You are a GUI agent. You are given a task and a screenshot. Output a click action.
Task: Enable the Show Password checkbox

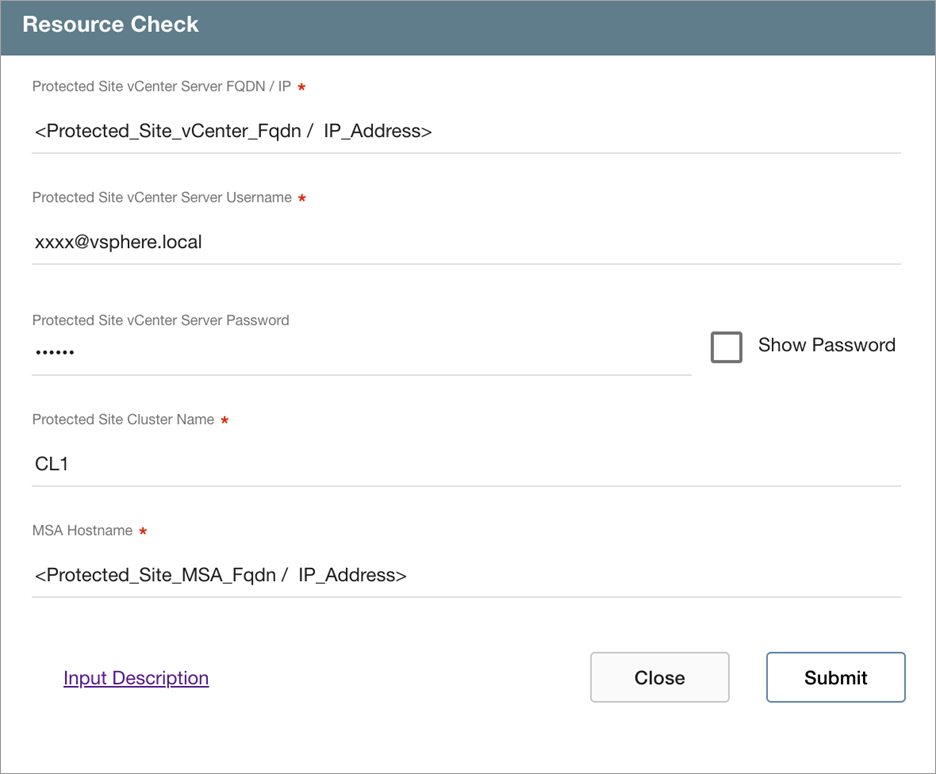(x=726, y=347)
